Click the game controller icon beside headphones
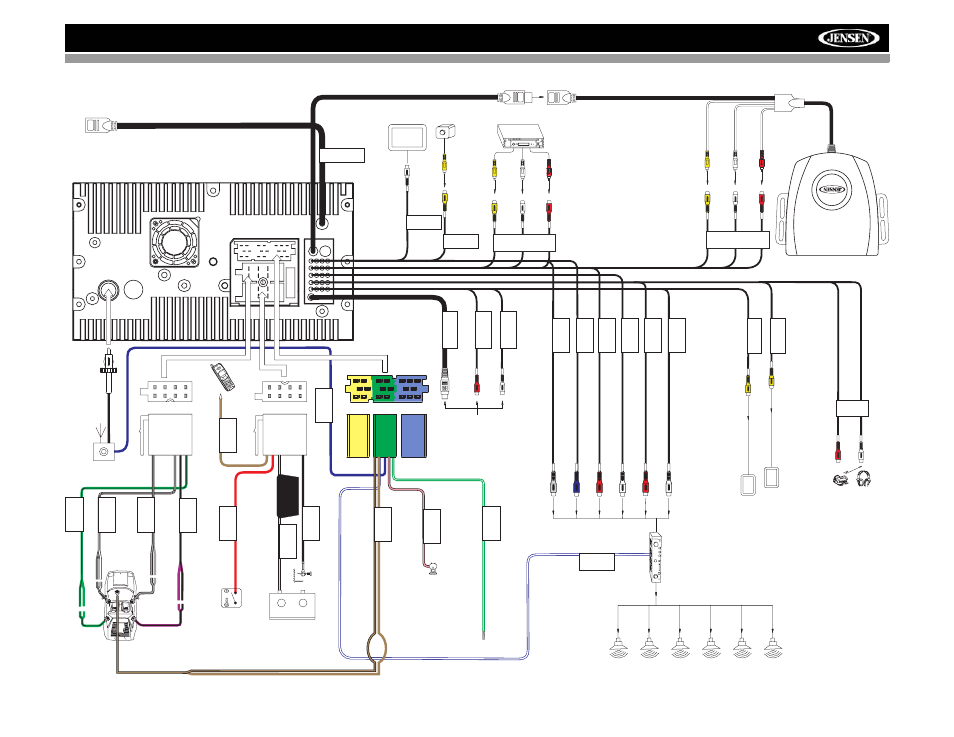 click(841, 480)
